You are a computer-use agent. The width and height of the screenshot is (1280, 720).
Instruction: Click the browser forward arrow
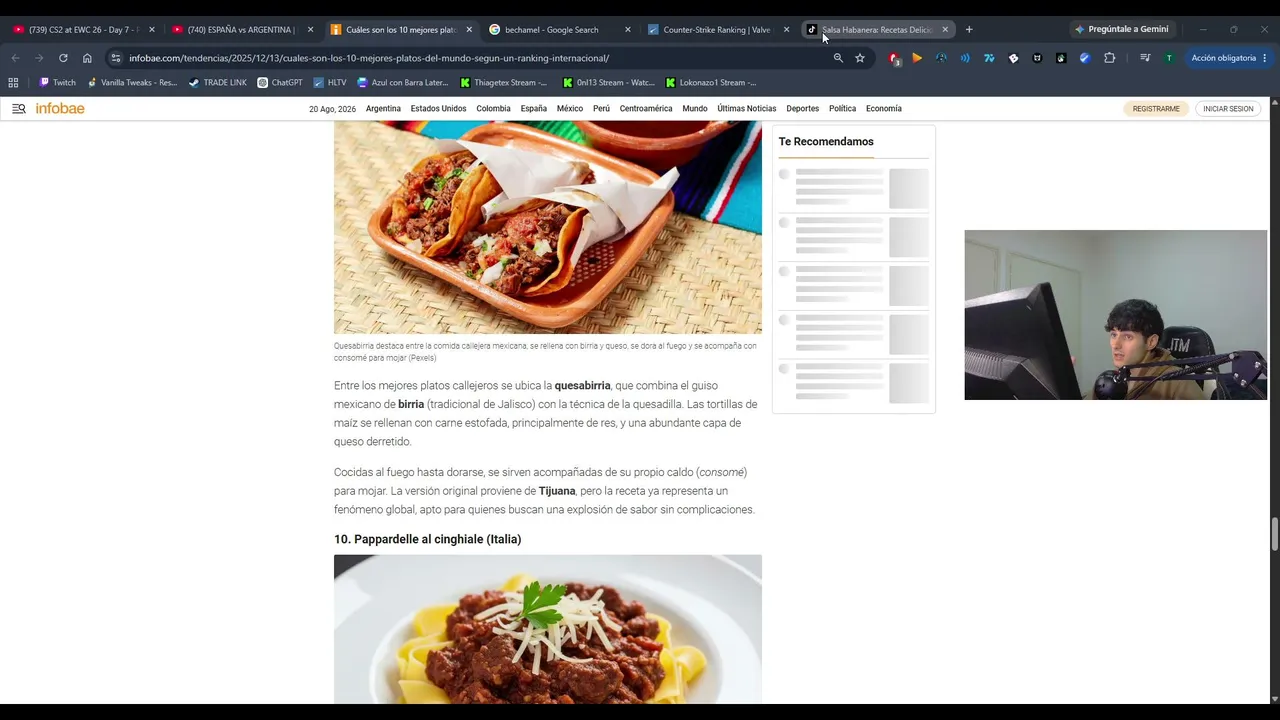click(39, 58)
